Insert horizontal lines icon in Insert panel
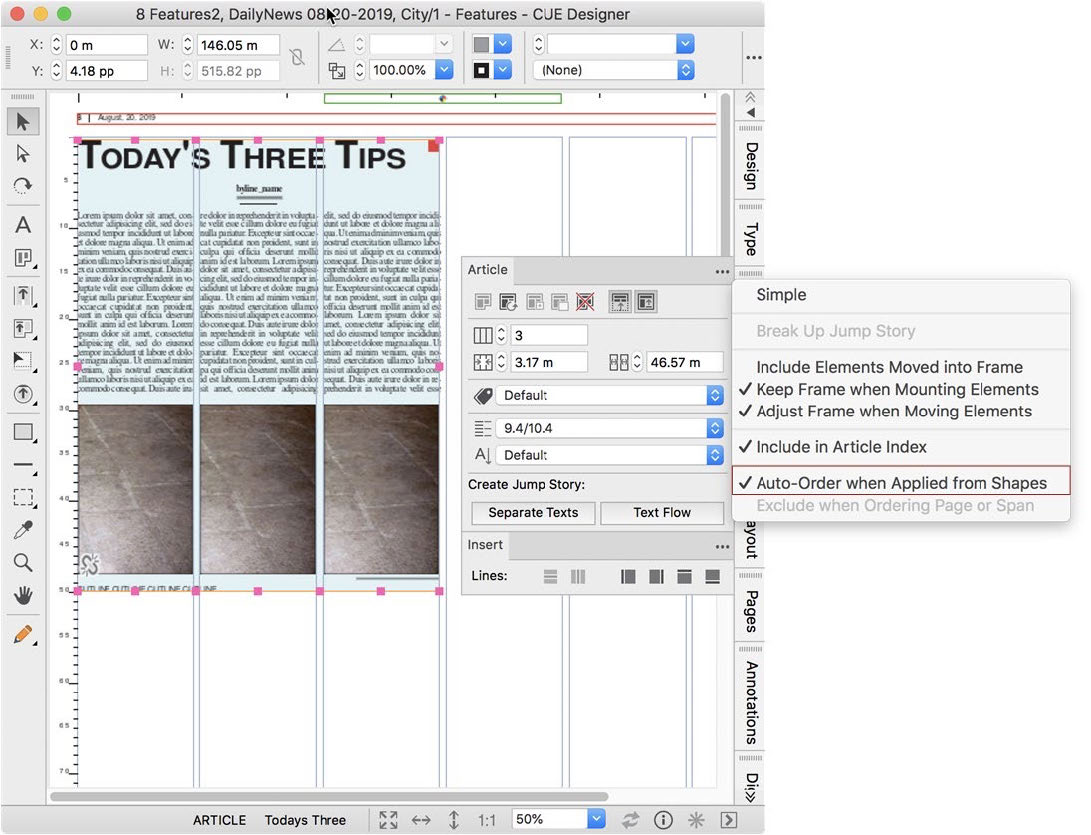 tap(550, 576)
